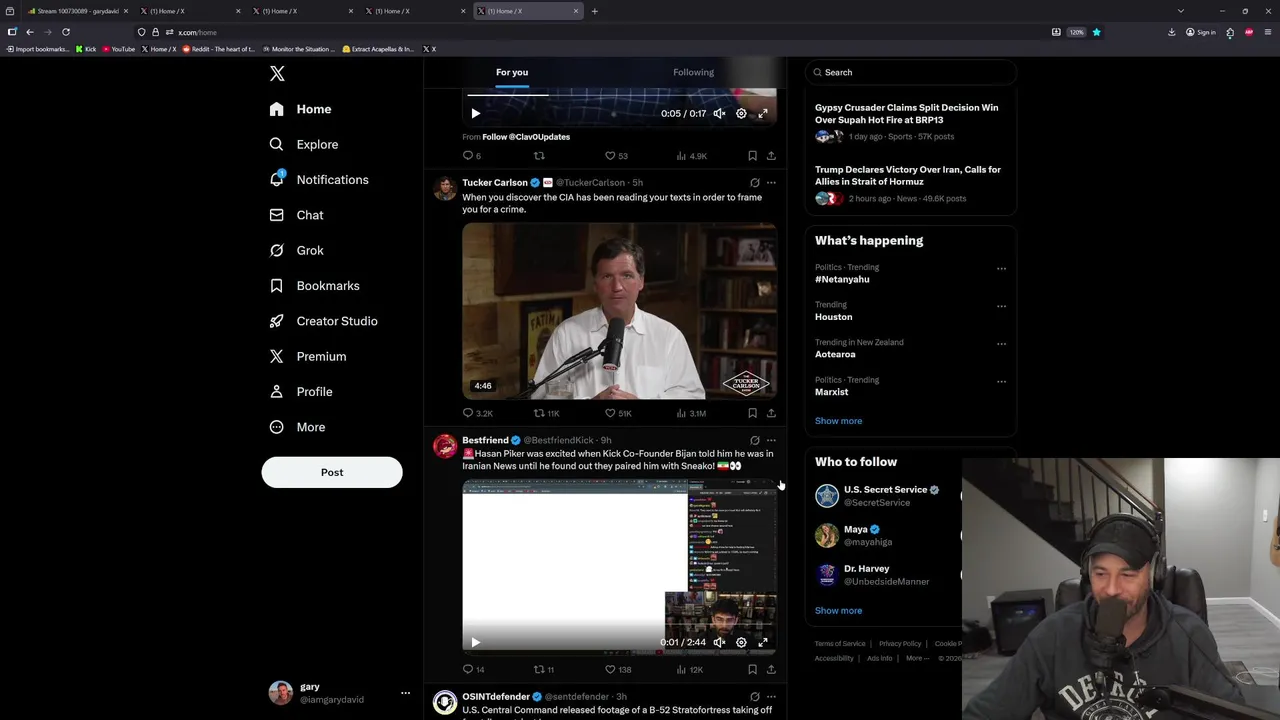Unmute the Bestfriend video

tap(719, 642)
